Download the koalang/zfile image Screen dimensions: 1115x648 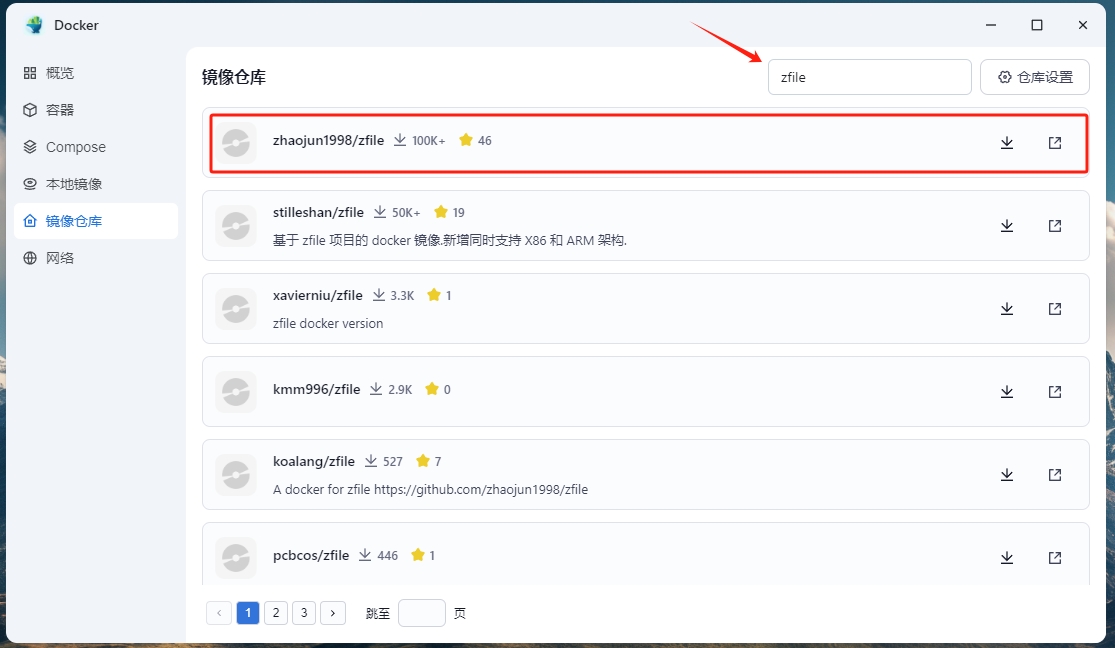pos(1007,474)
